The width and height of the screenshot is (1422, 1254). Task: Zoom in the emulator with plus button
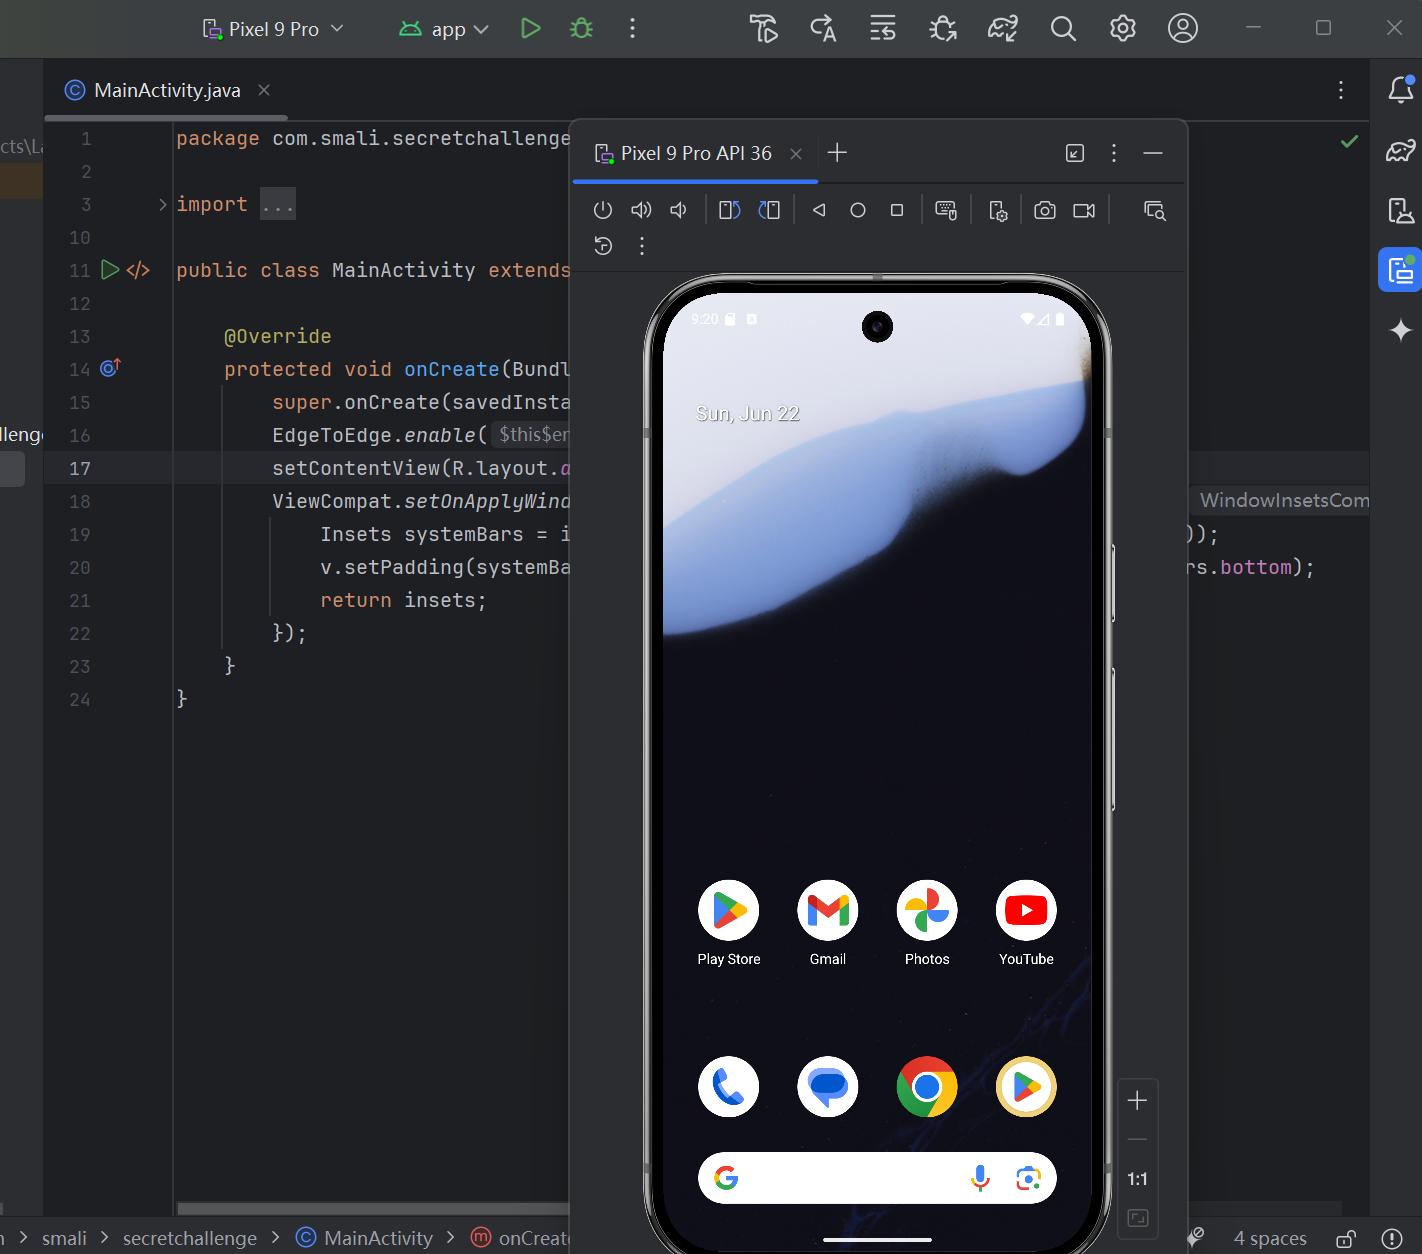(x=1137, y=1101)
